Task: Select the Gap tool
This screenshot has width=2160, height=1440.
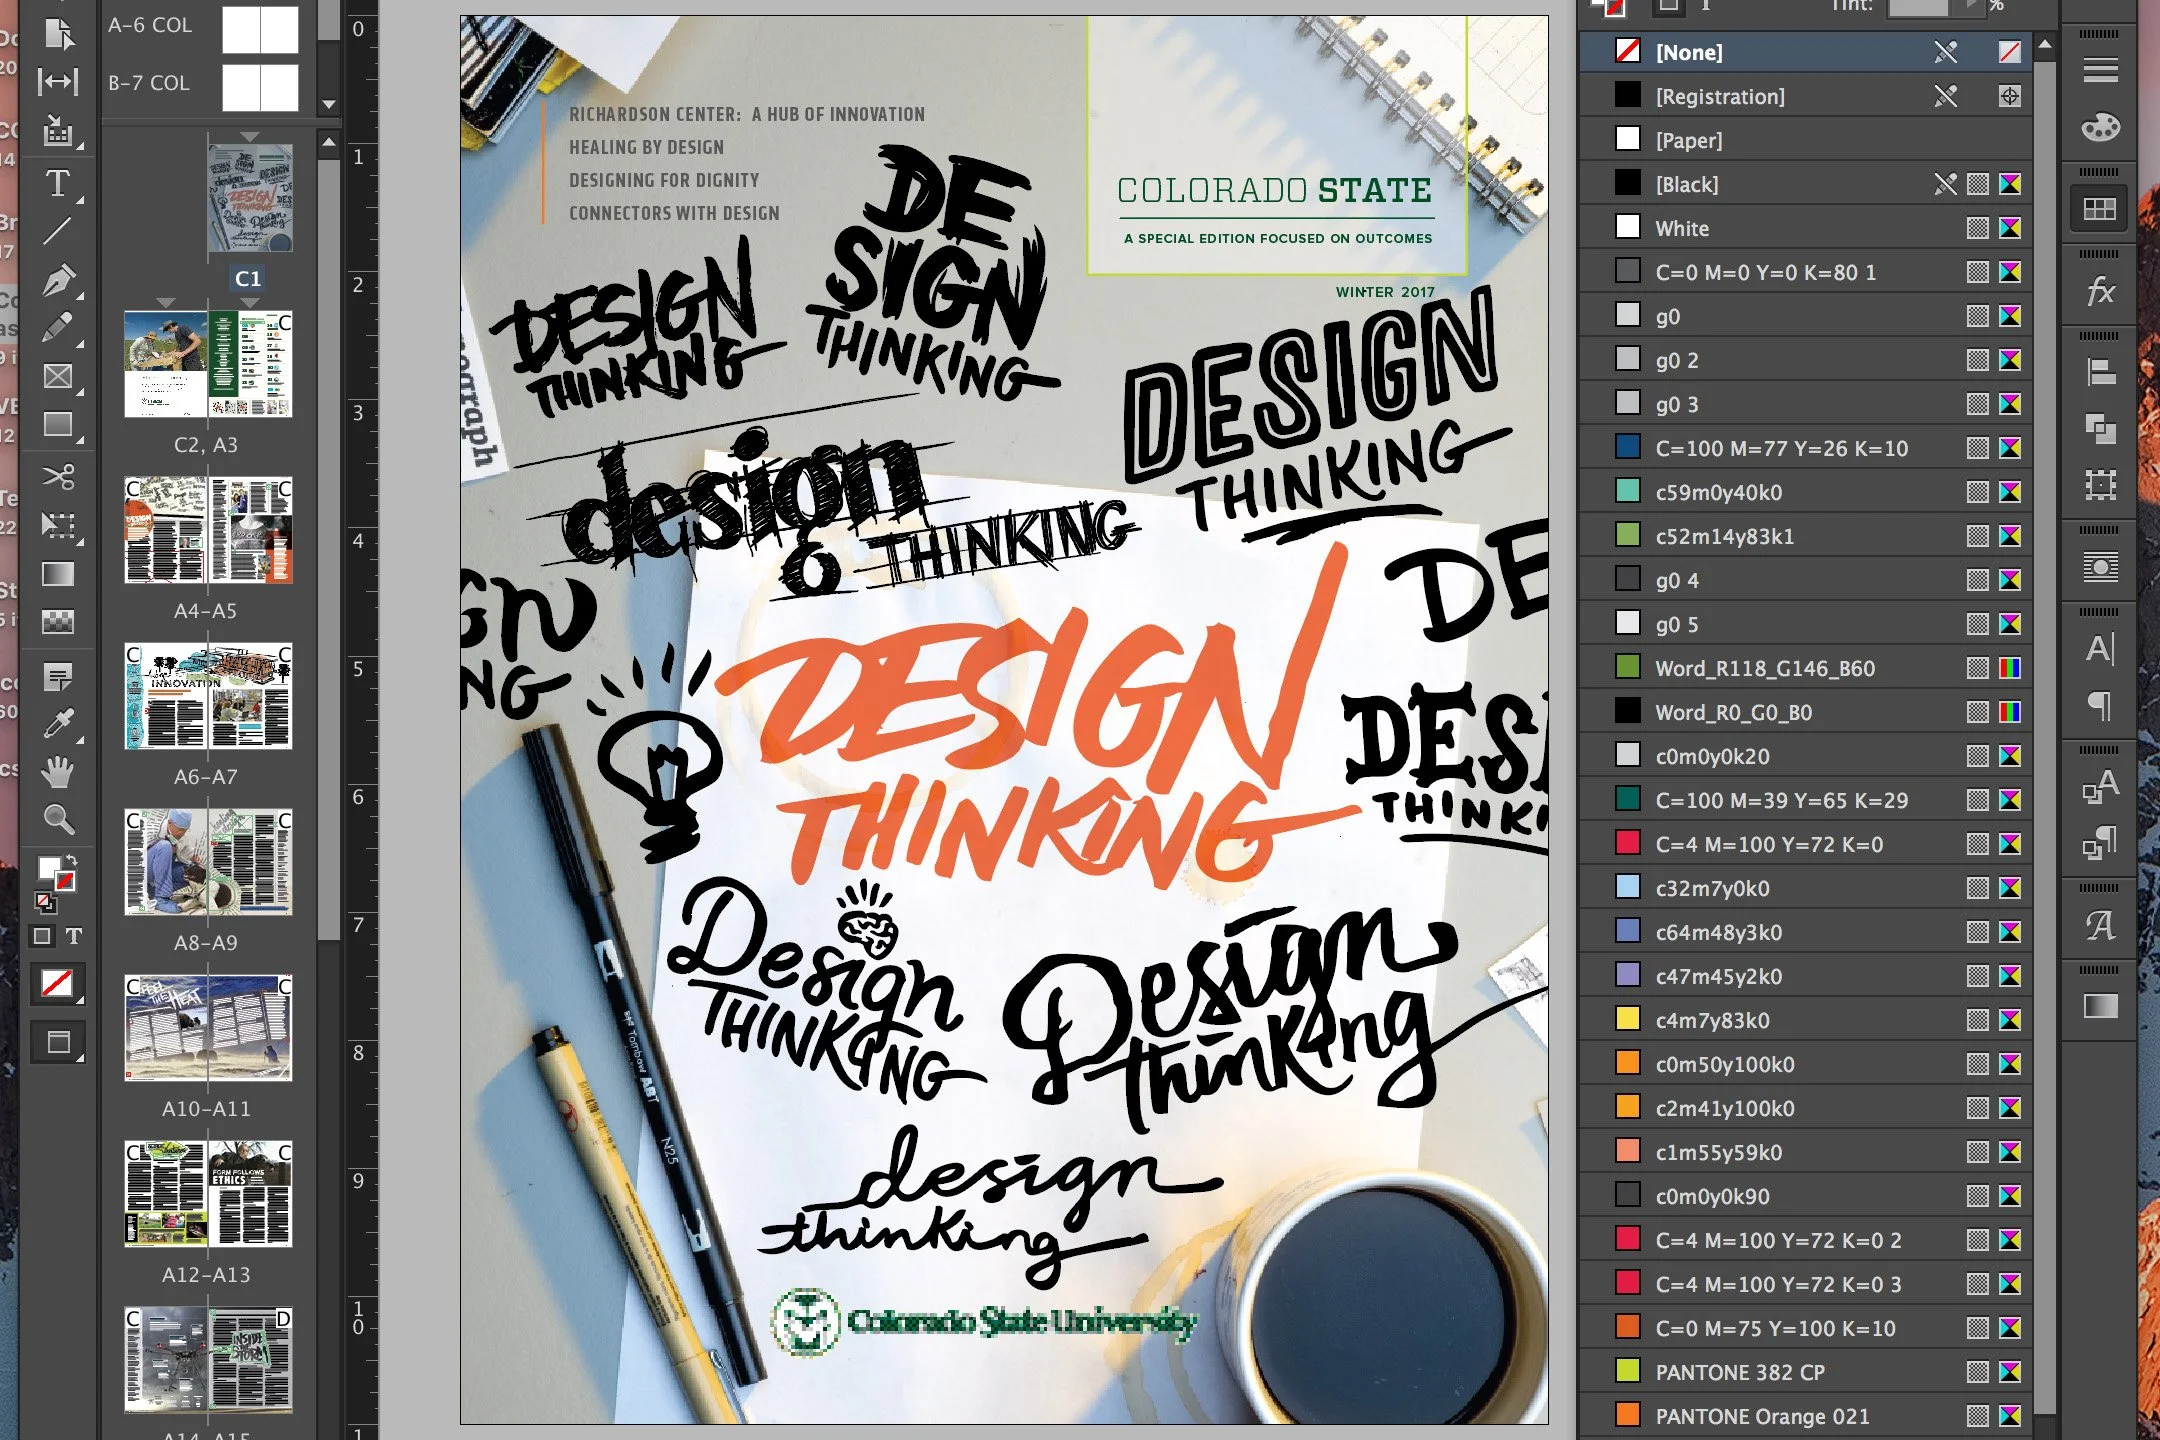Action: [x=58, y=81]
